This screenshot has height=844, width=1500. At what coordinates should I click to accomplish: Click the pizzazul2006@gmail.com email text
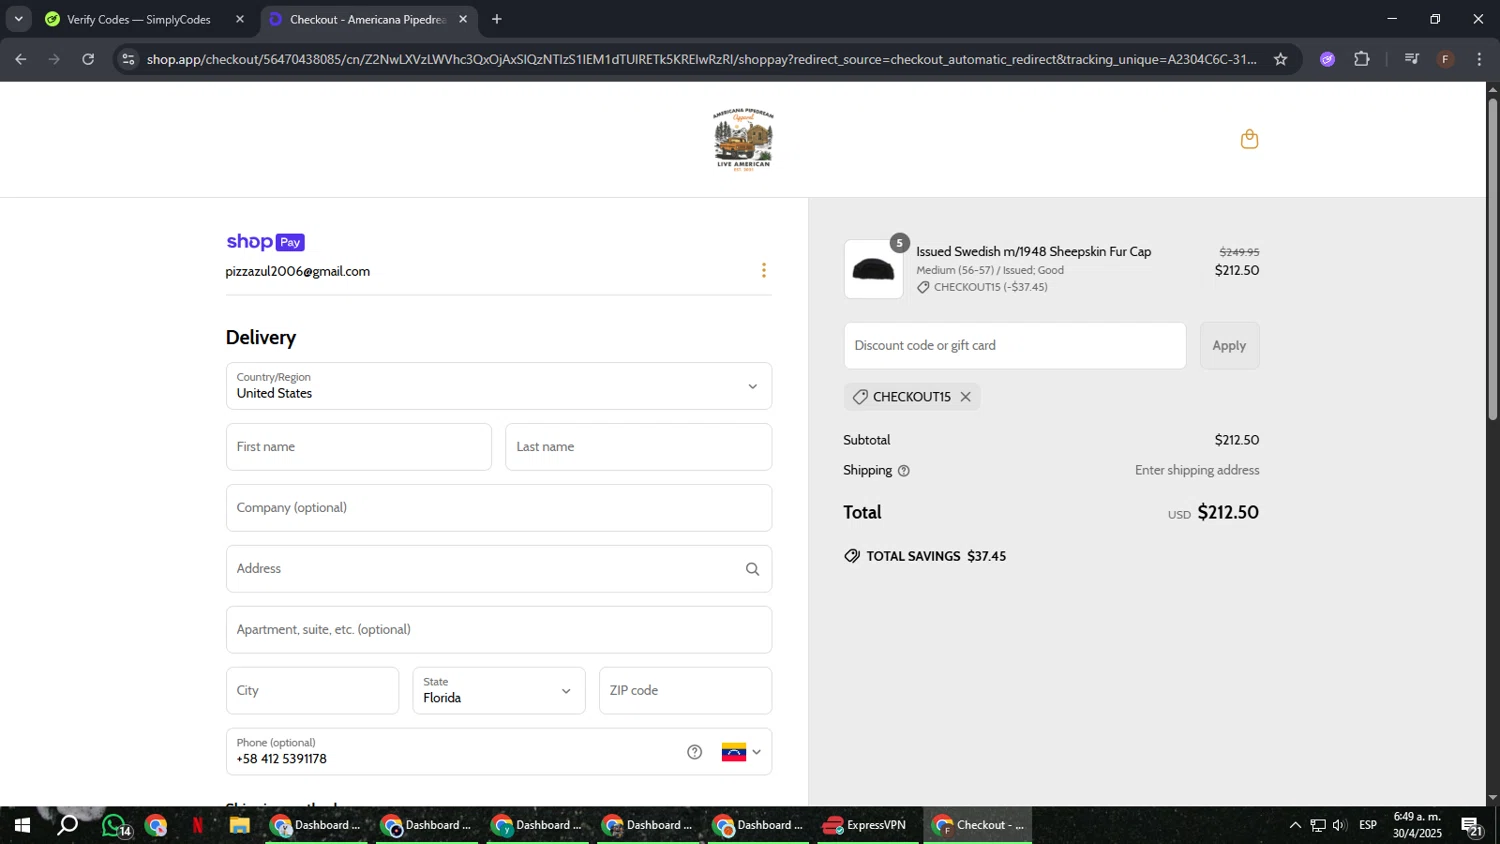click(x=298, y=272)
